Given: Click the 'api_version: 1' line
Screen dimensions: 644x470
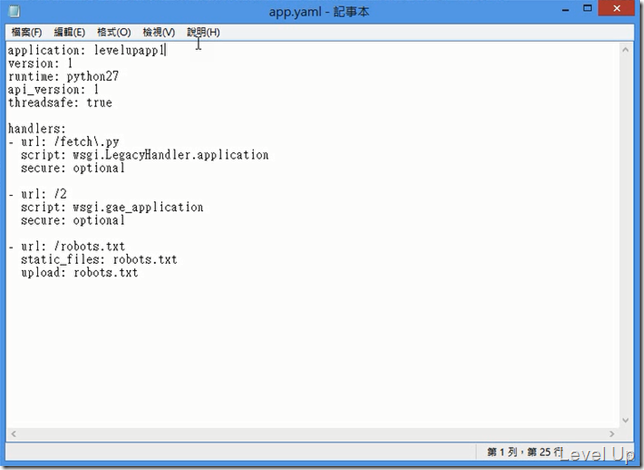Looking at the screenshot, I should 53,90.
